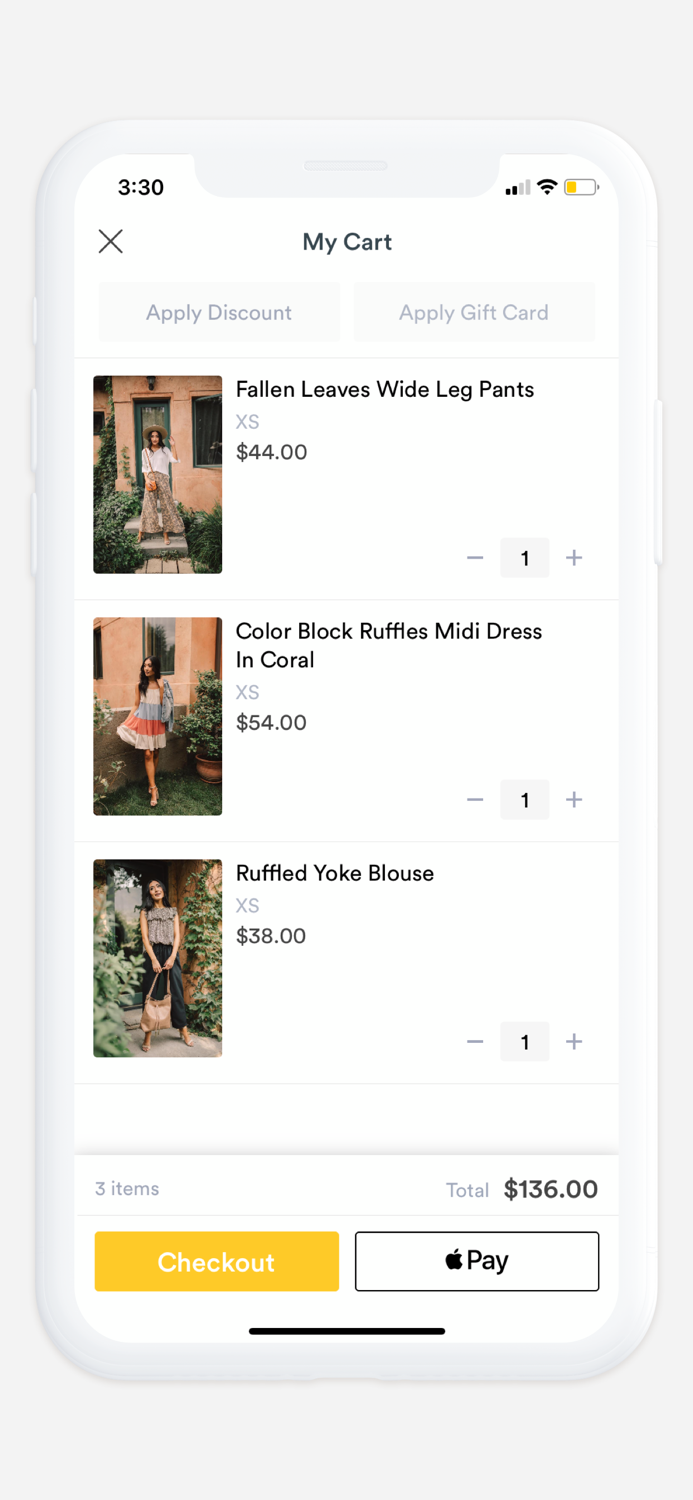Tap the plus icon for Ruffled Yoke Blouse
The image size is (693, 1500).
click(575, 1042)
